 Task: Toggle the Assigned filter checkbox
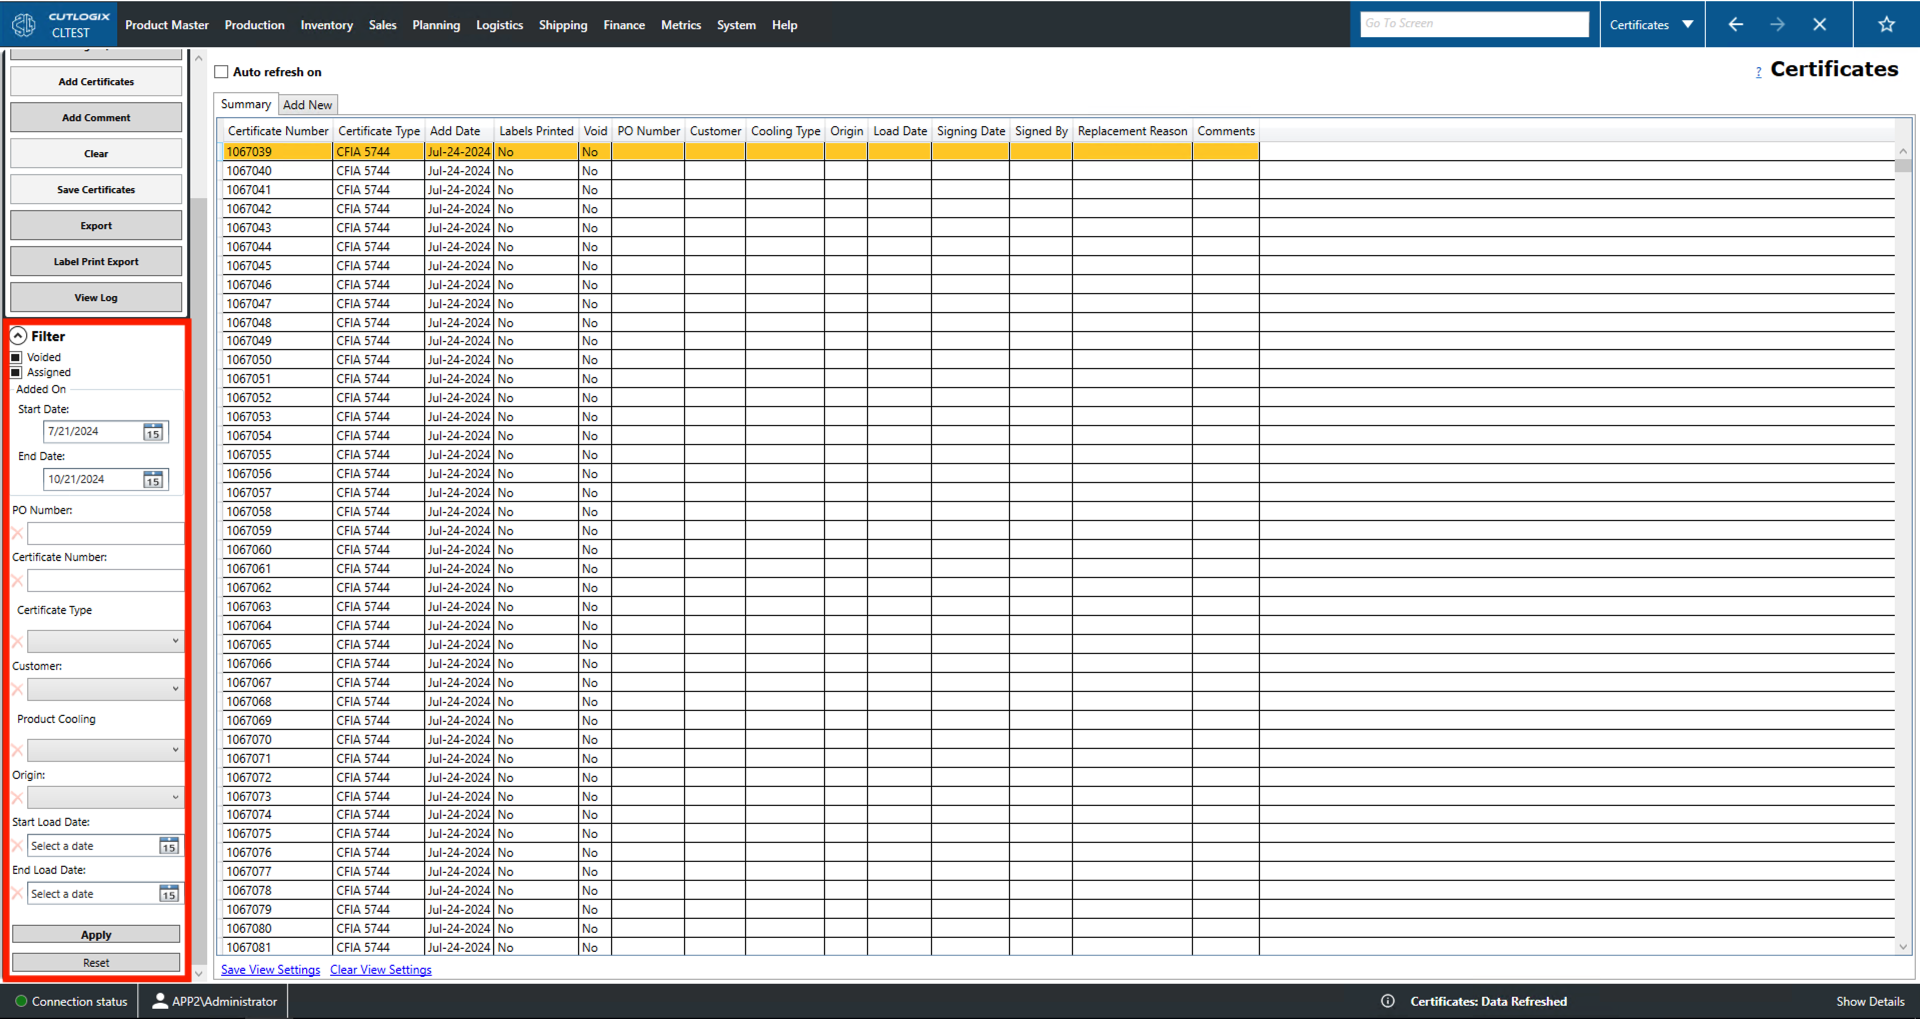(x=16, y=372)
